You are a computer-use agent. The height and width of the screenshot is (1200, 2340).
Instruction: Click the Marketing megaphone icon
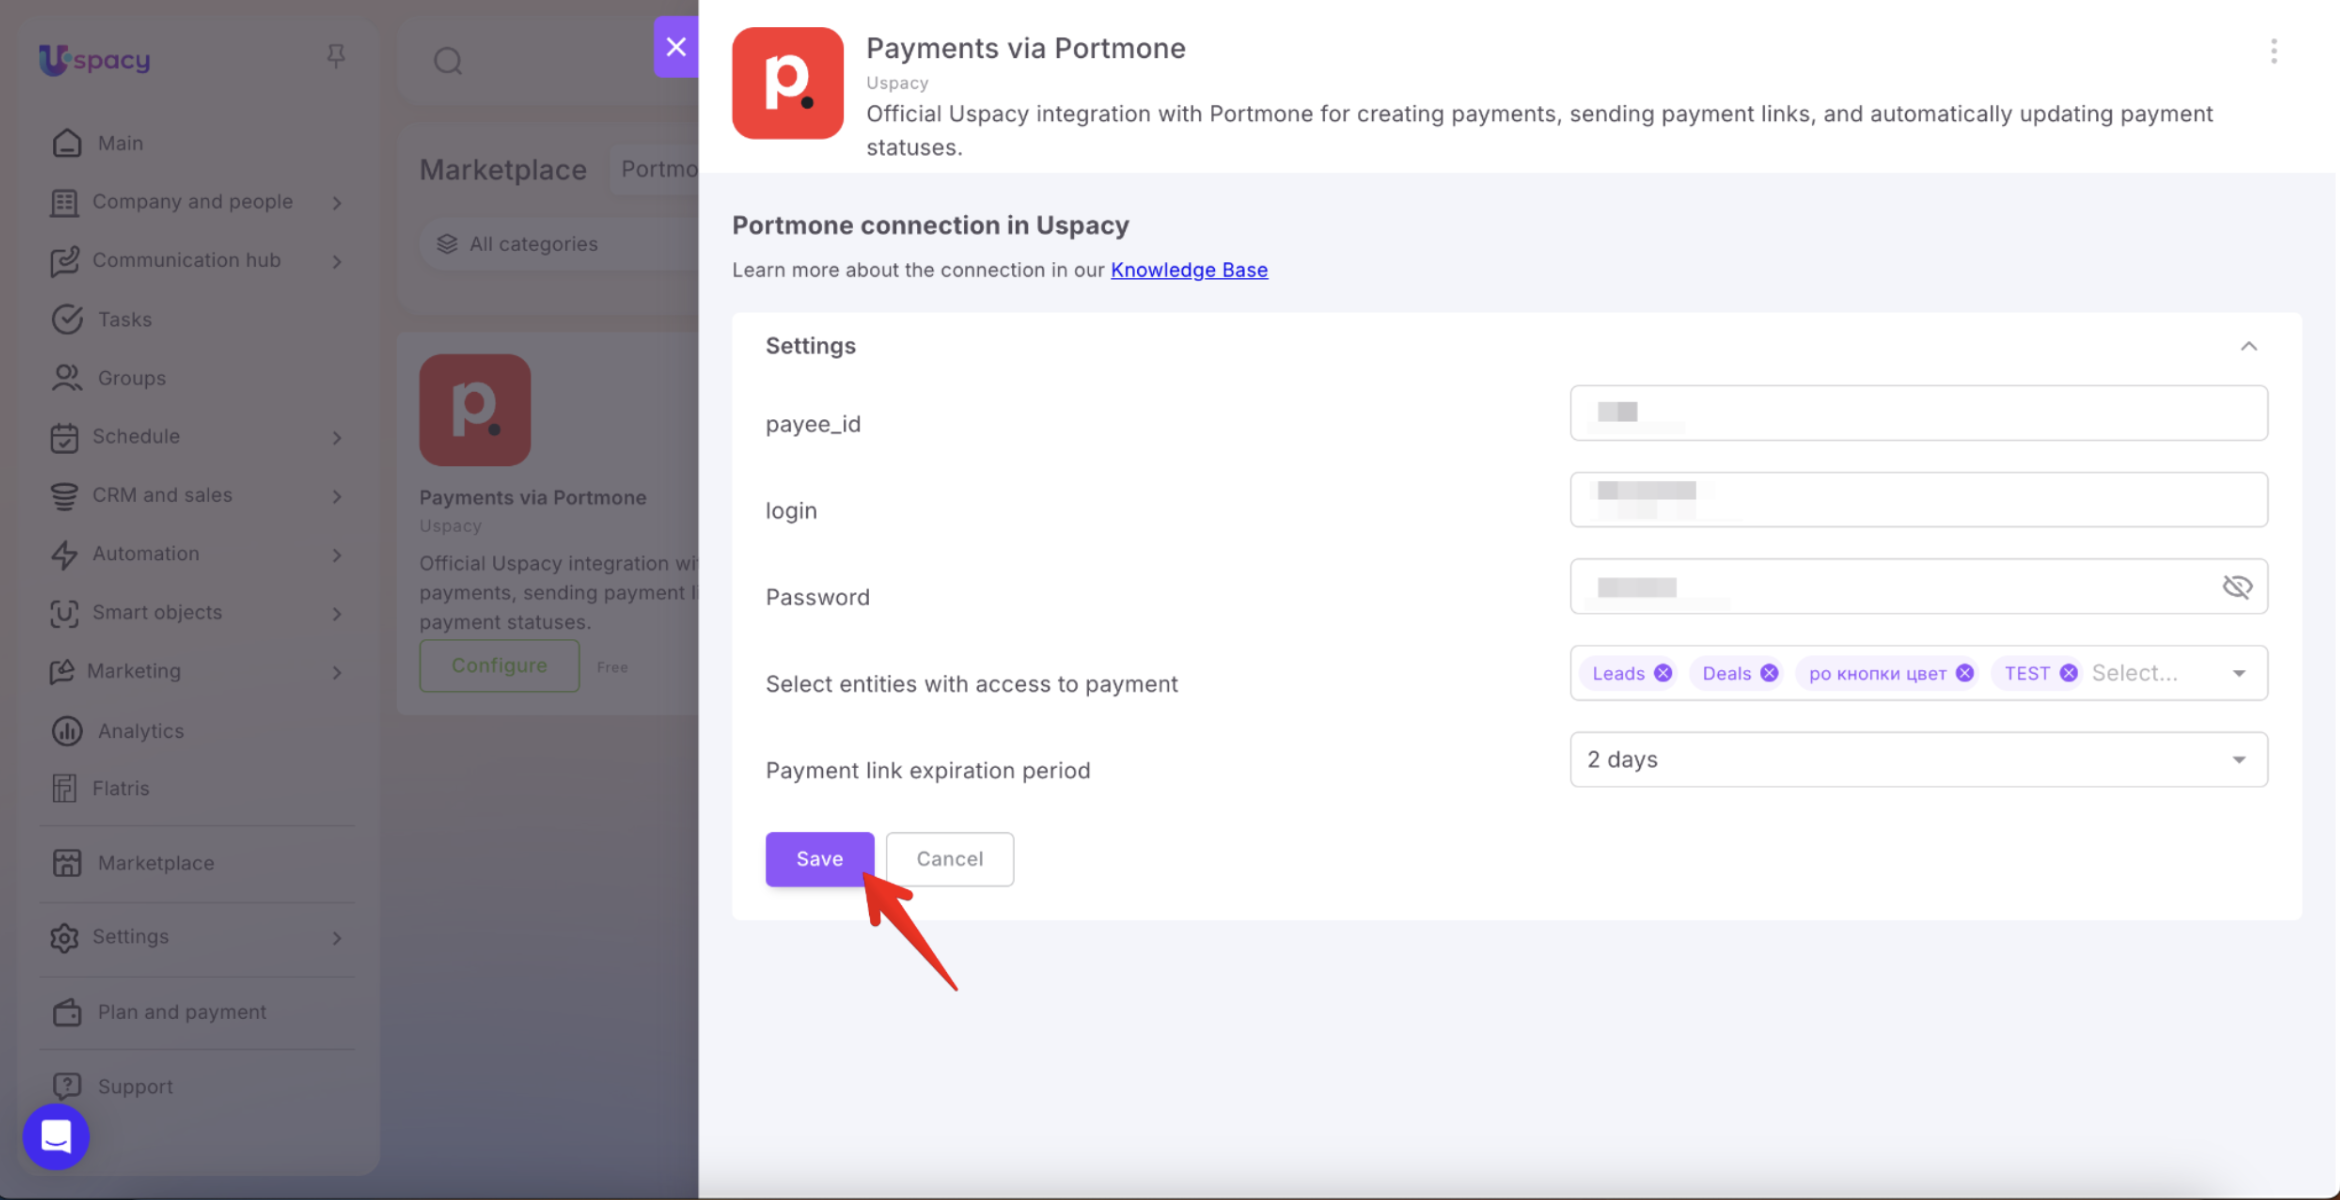coord(62,672)
